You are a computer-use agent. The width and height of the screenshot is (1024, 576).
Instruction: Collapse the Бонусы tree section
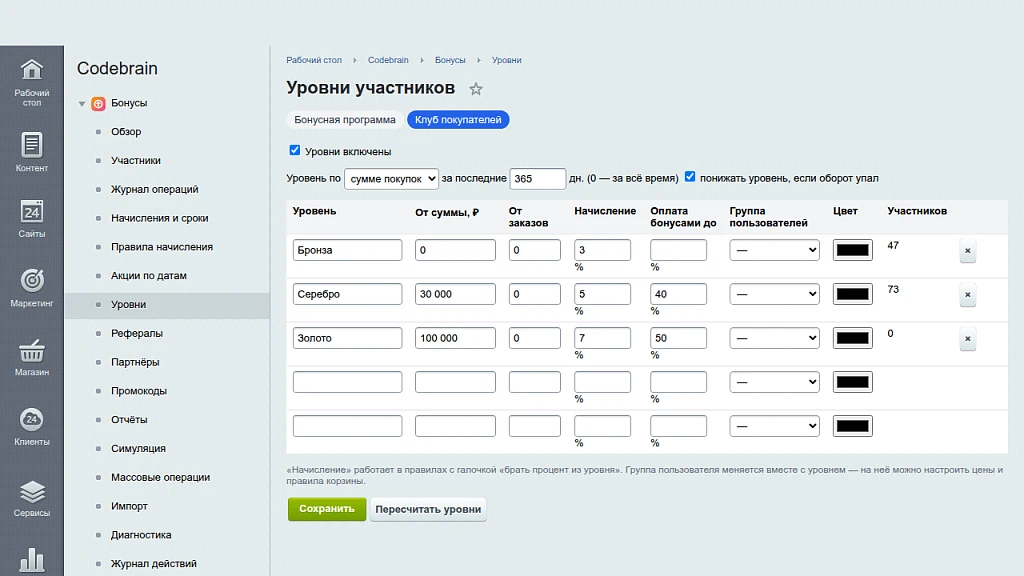(x=82, y=104)
